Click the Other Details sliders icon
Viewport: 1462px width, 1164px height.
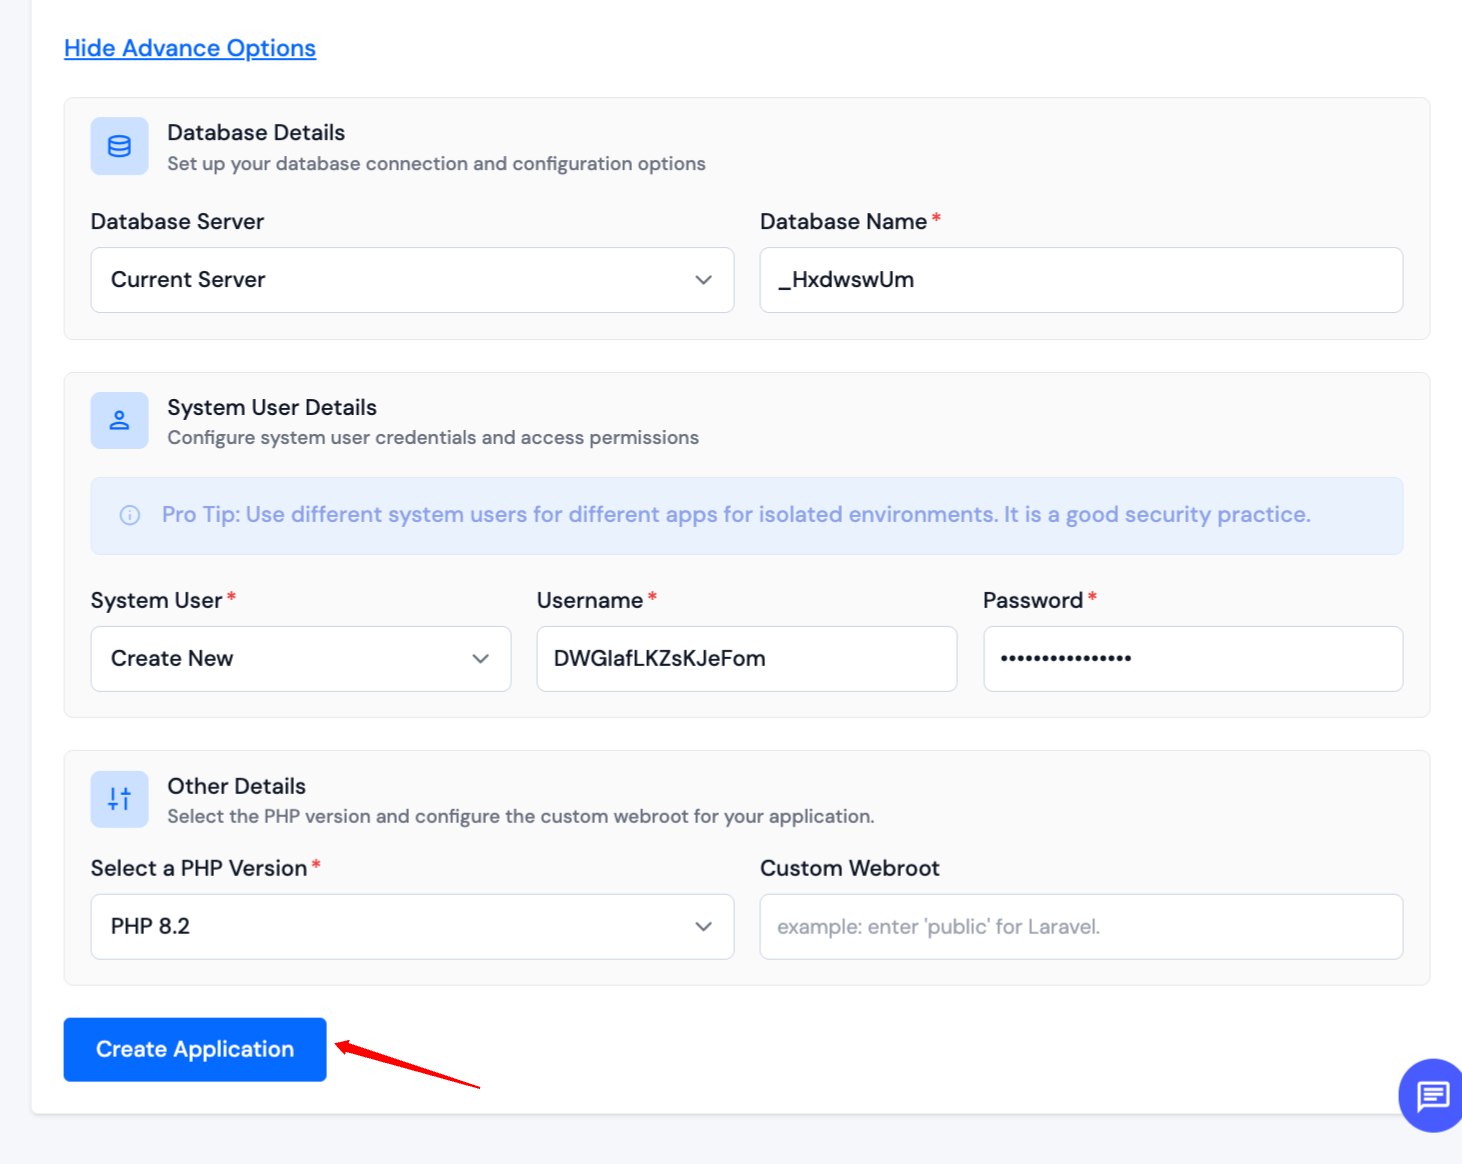coord(119,799)
